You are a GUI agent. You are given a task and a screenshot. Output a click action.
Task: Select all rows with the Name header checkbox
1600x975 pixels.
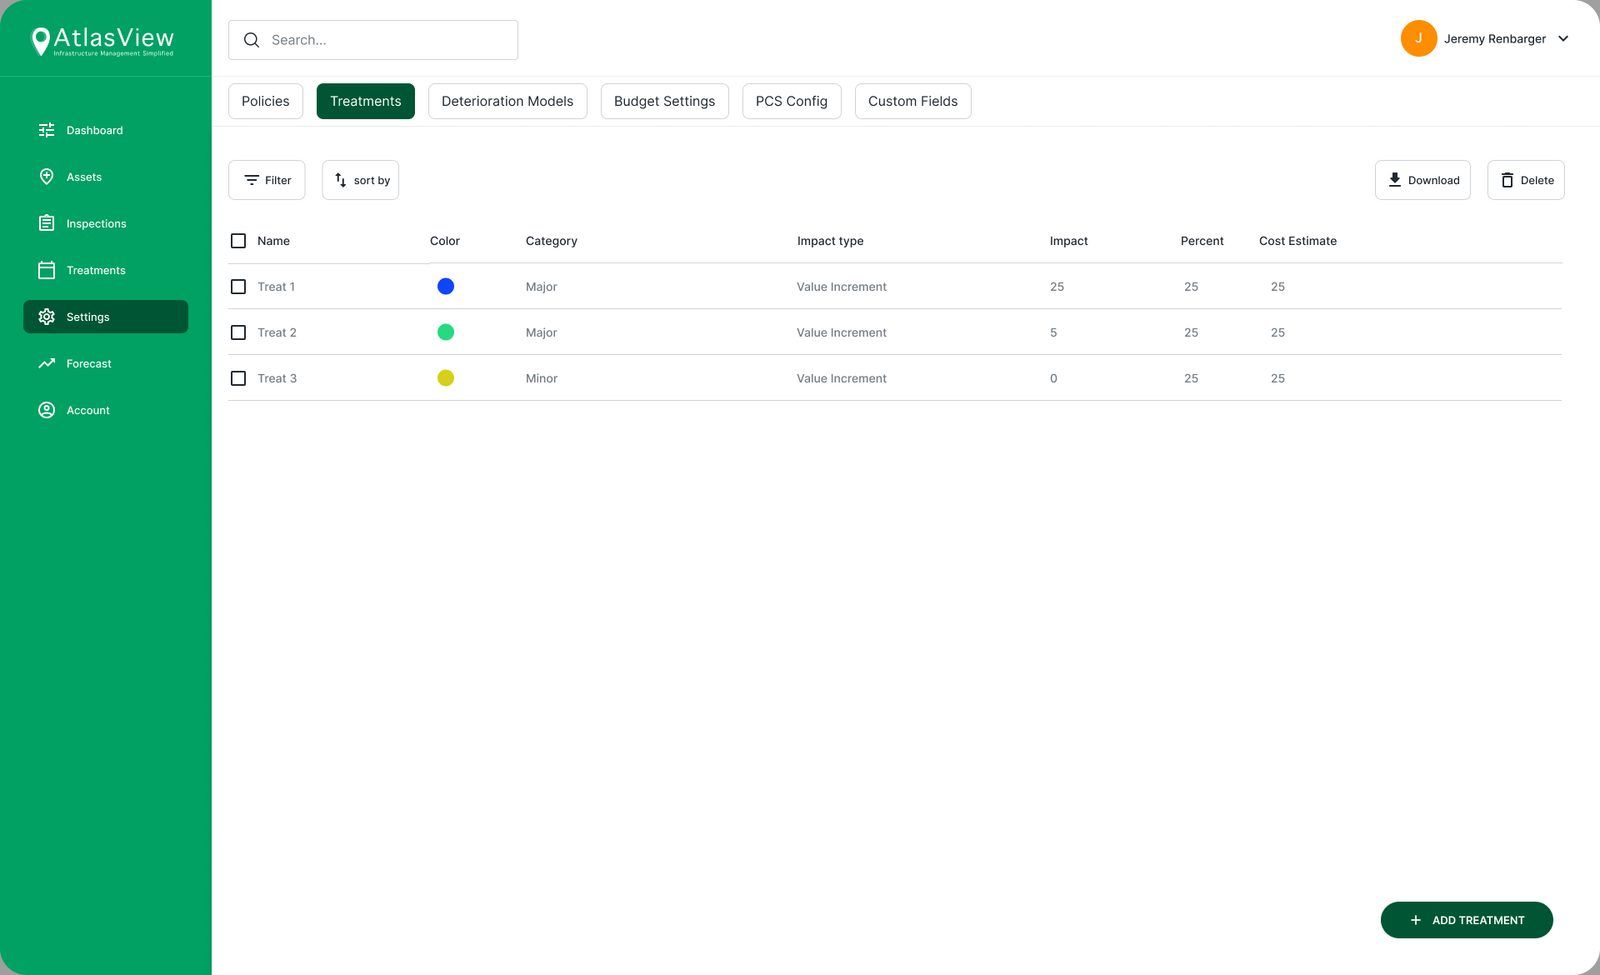click(x=238, y=241)
